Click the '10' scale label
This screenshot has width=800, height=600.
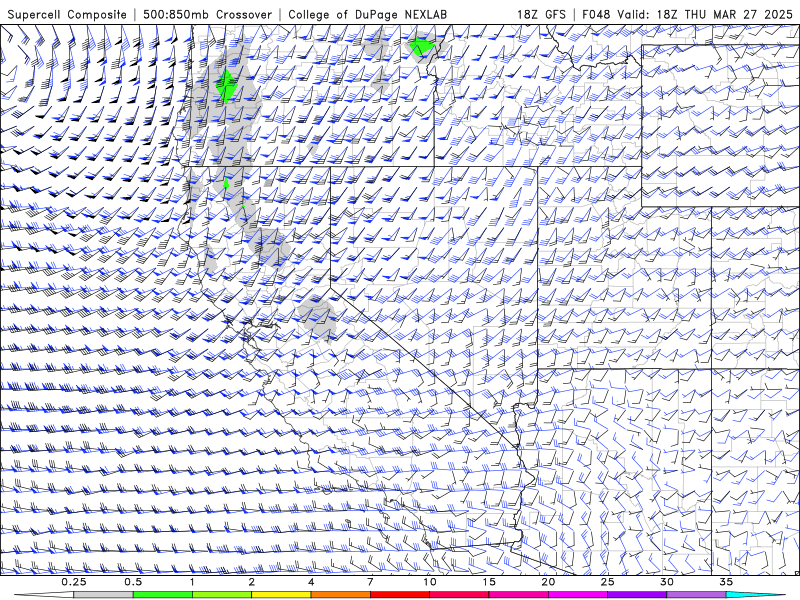point(430,582)
